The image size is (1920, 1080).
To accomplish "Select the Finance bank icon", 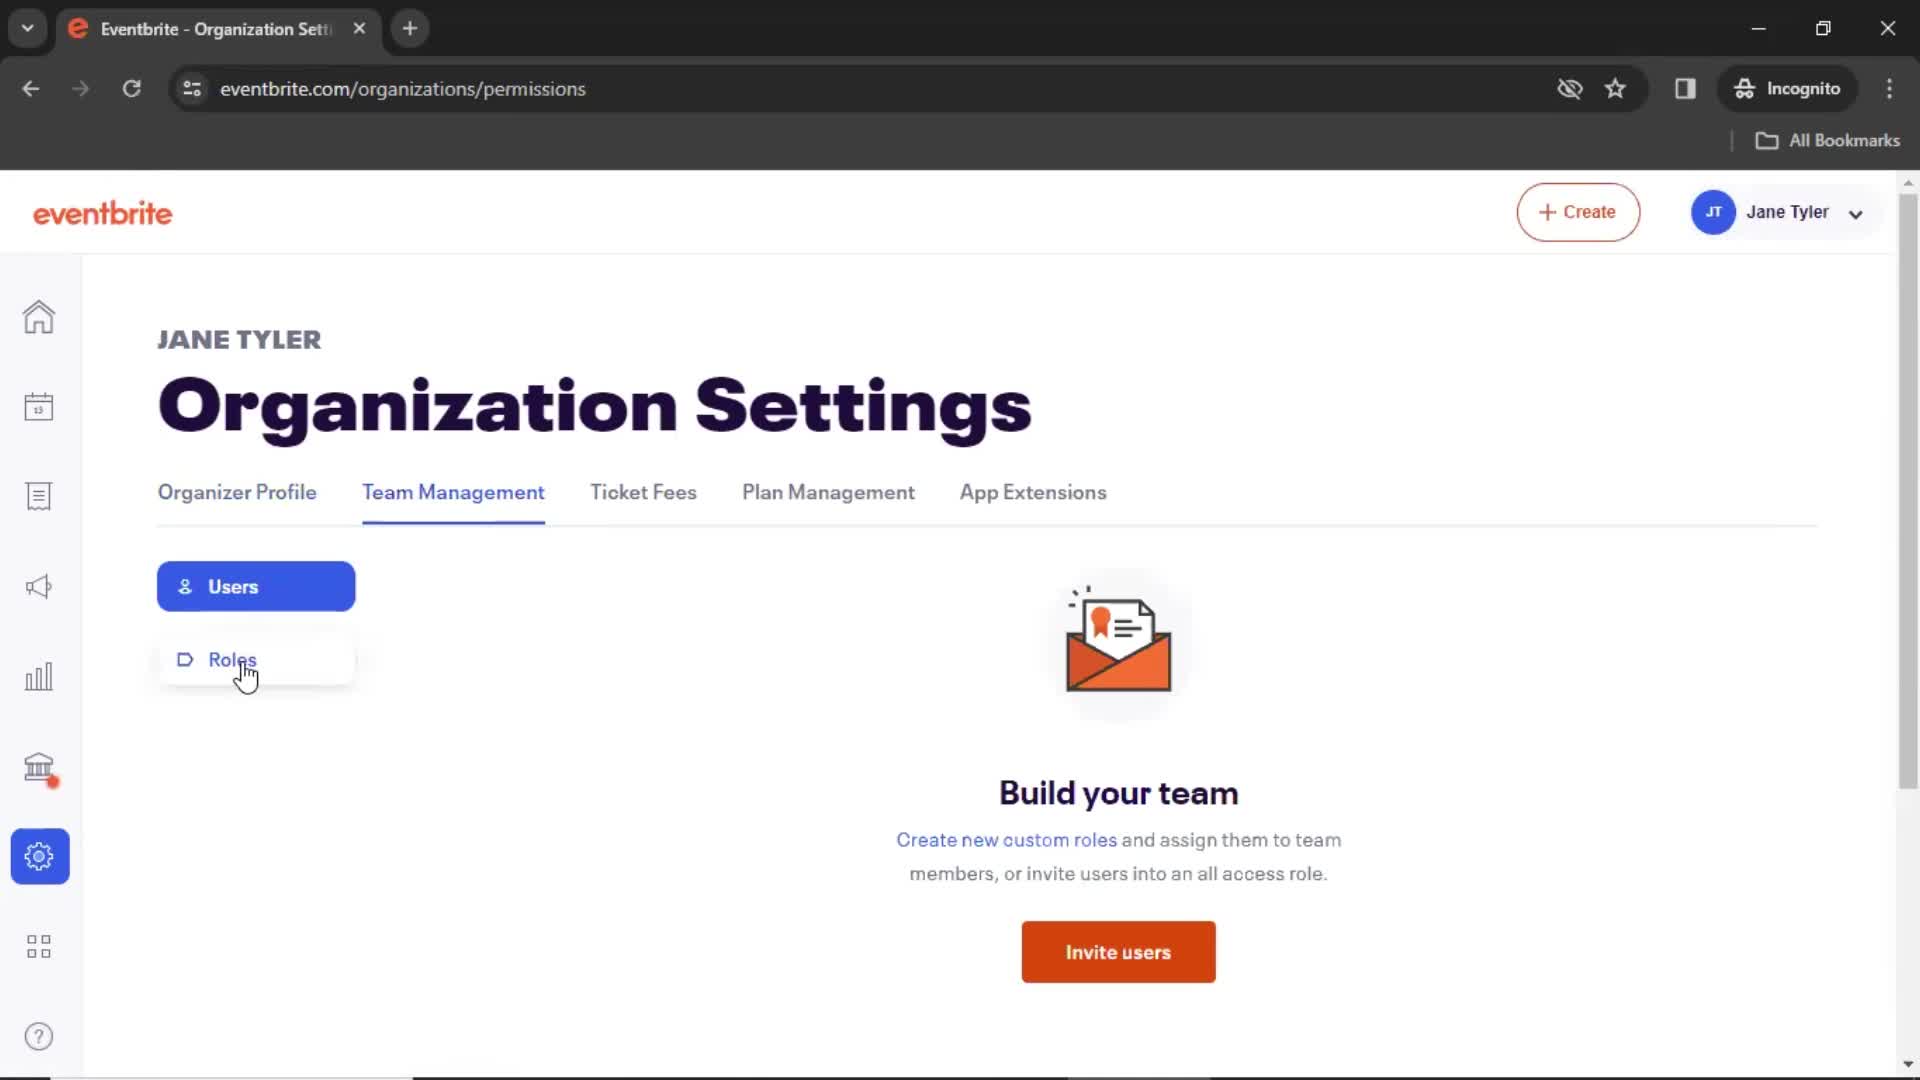I will pyautogui.click(x=38, y=765).
